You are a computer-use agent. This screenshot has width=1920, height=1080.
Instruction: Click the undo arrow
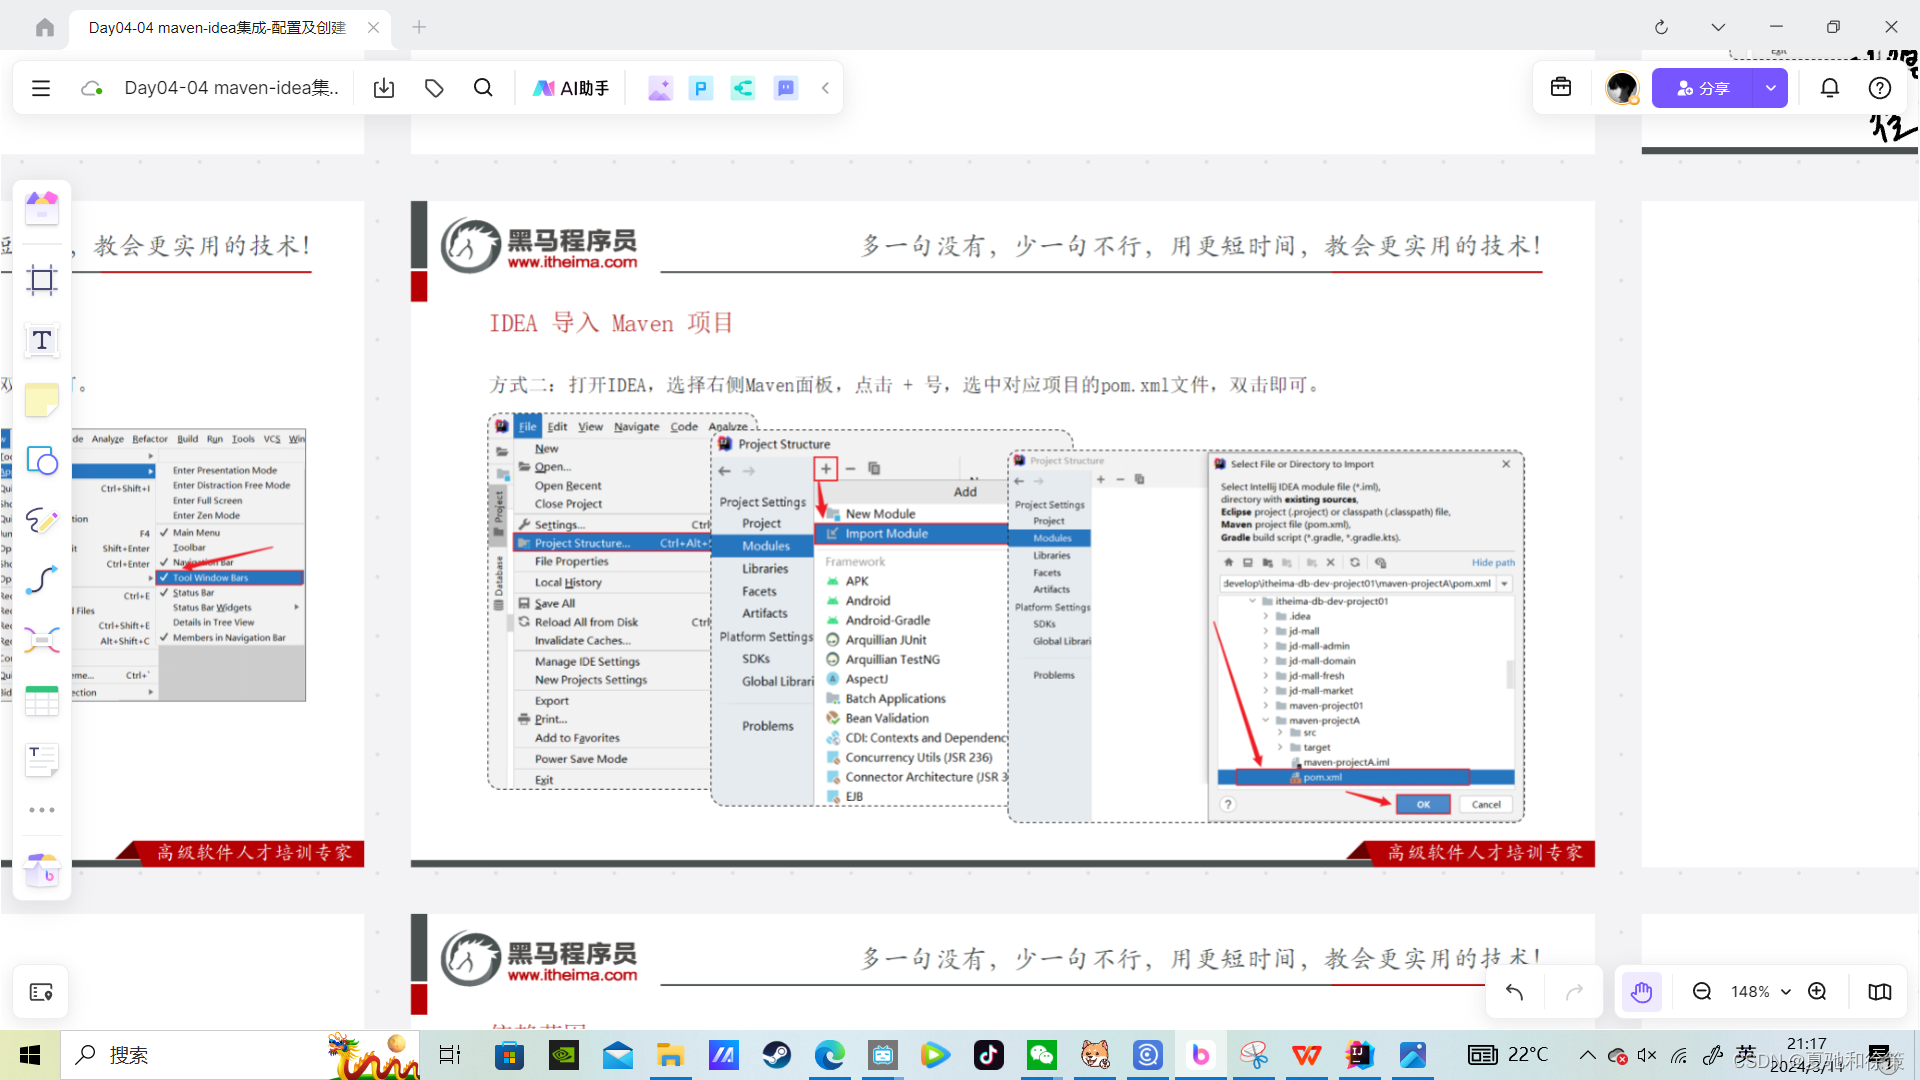click(x=1515, y=992)
